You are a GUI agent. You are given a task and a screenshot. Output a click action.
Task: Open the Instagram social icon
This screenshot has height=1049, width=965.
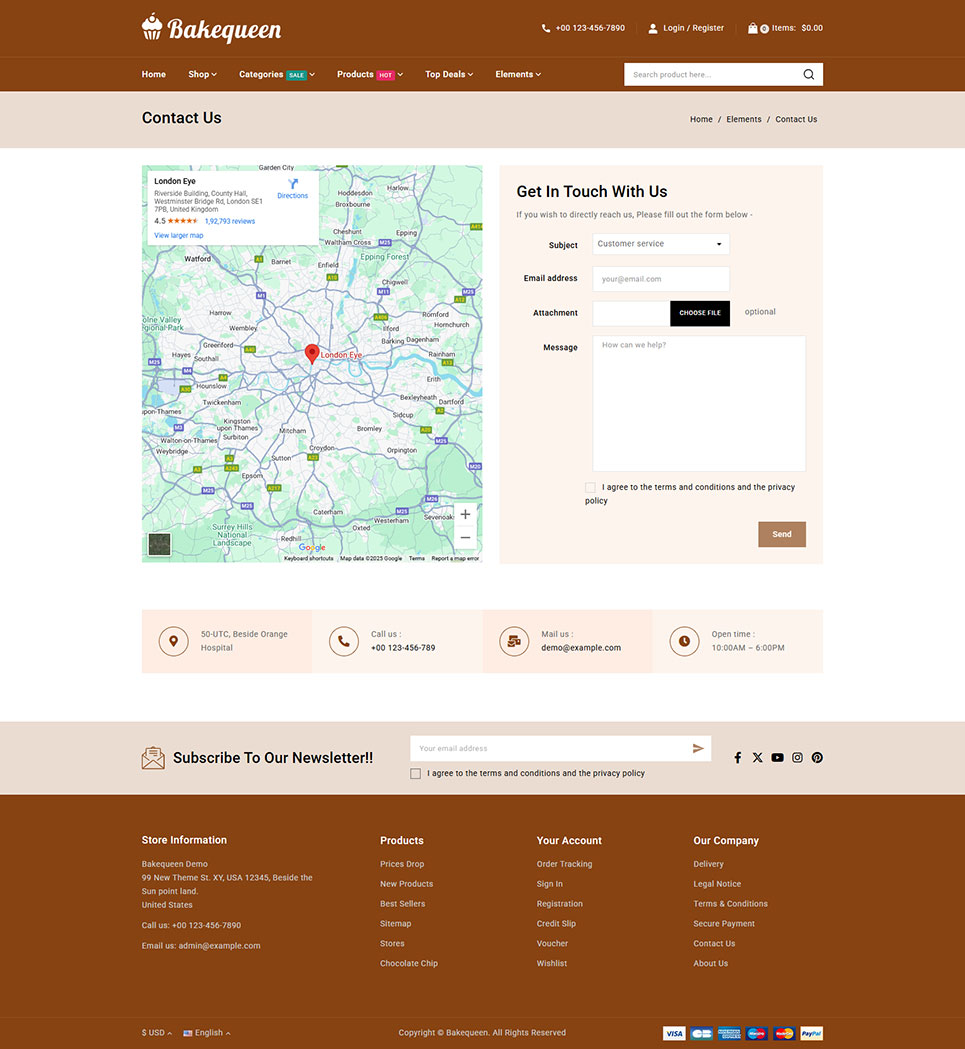797,758
